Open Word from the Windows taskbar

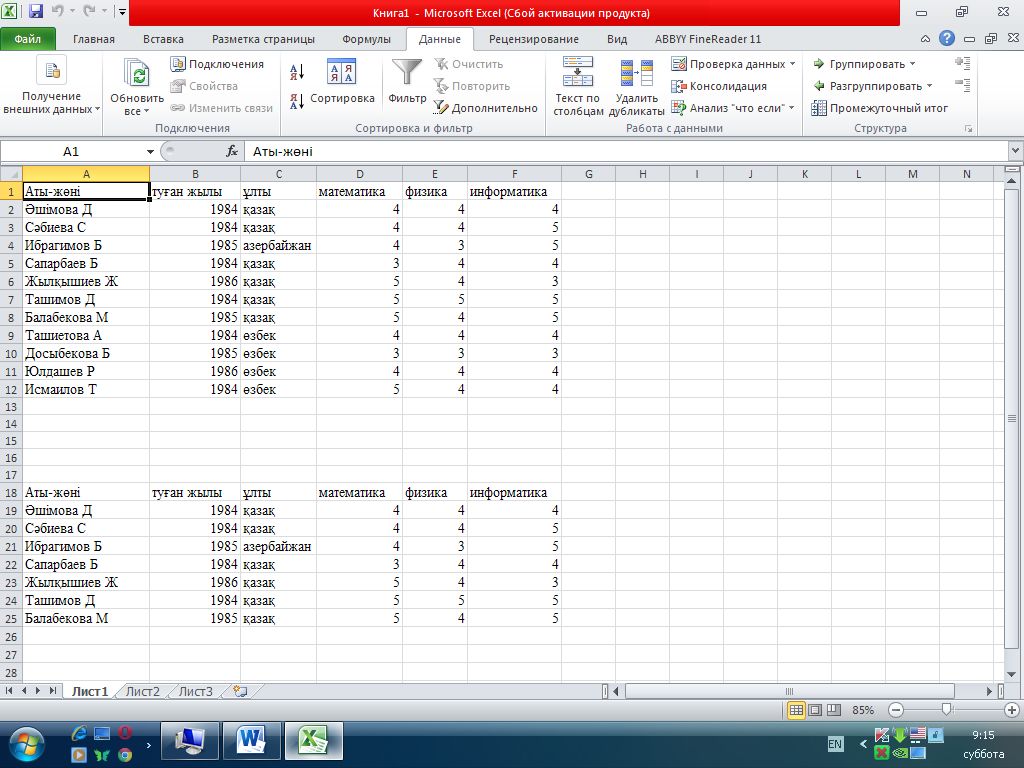(x=252, y=741)
